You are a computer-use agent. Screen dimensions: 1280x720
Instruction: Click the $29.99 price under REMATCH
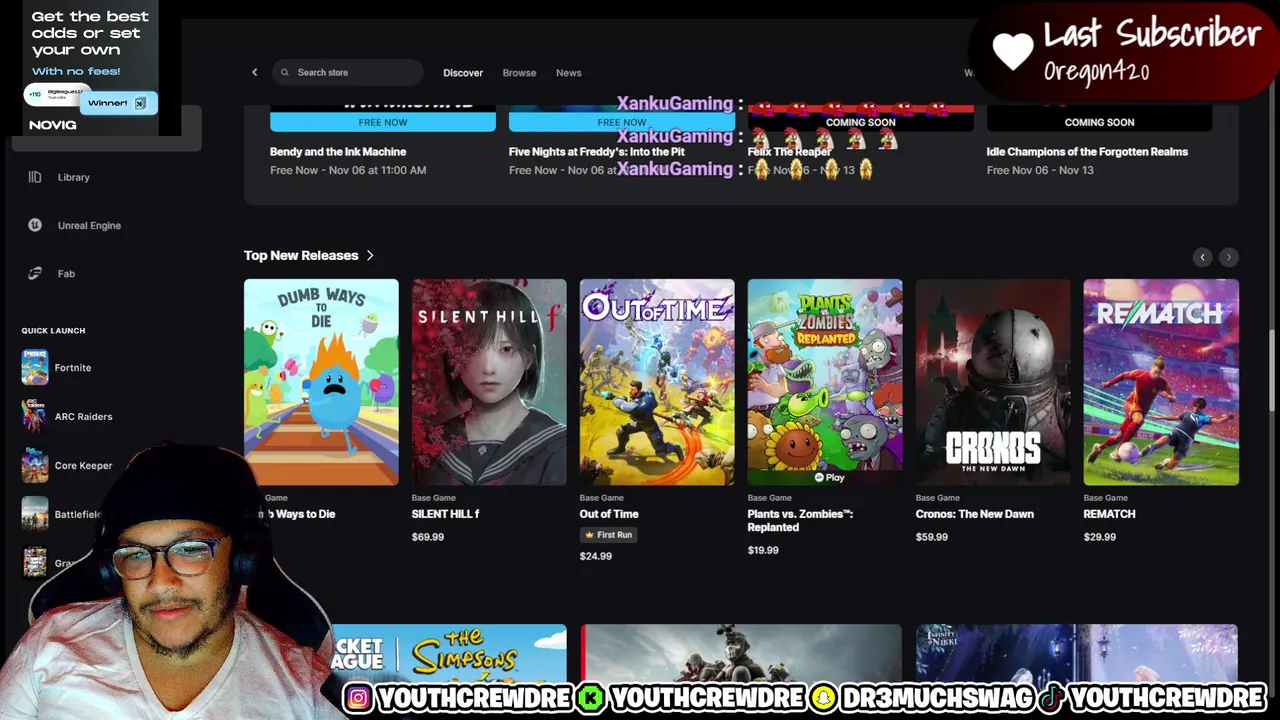(x=1100, y=537)
